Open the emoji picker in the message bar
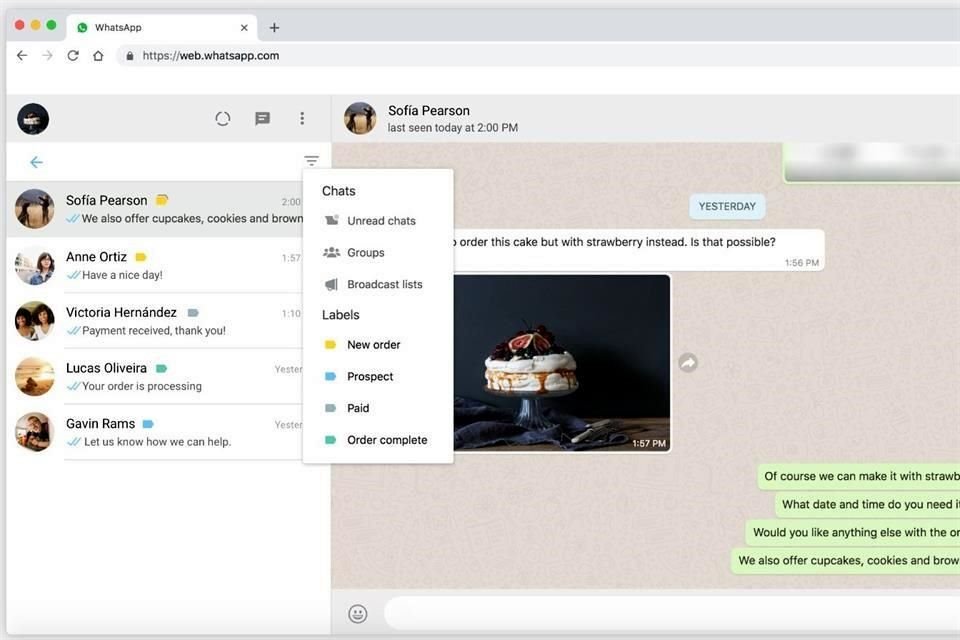Screen dimensions: 960x640 [x=357, y=613]
